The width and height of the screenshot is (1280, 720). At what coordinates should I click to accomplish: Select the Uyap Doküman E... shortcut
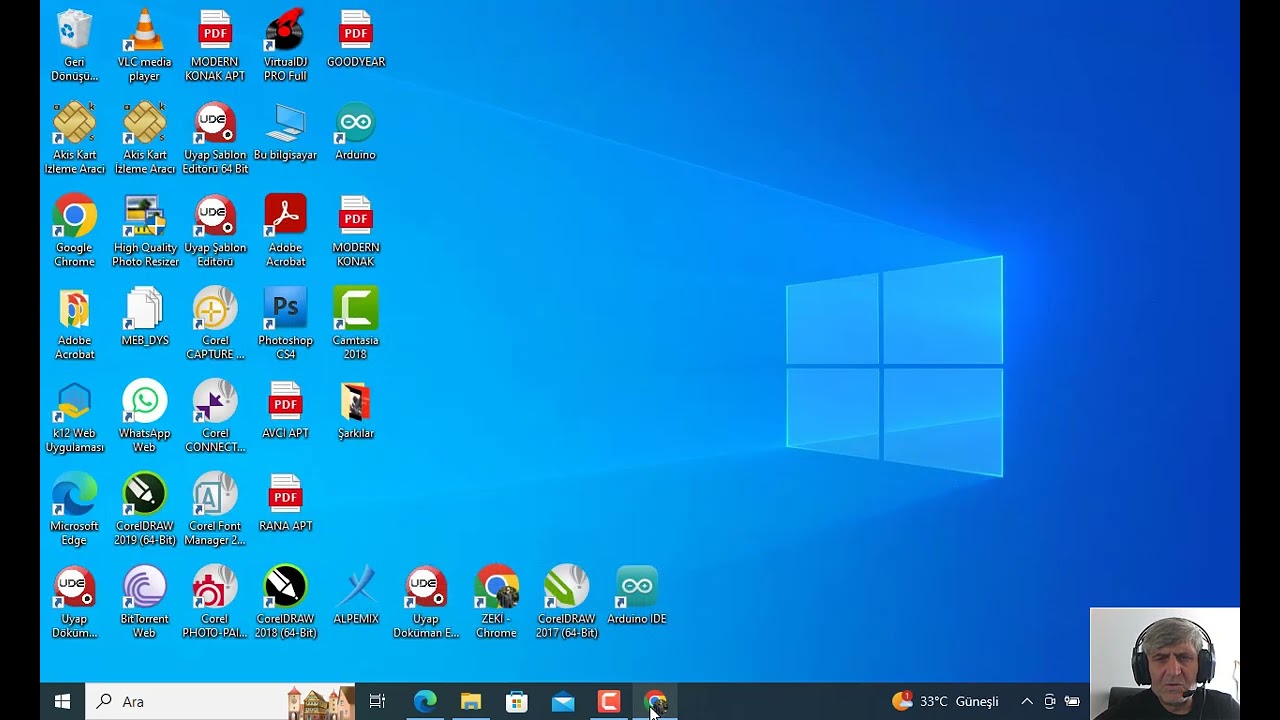426,604
